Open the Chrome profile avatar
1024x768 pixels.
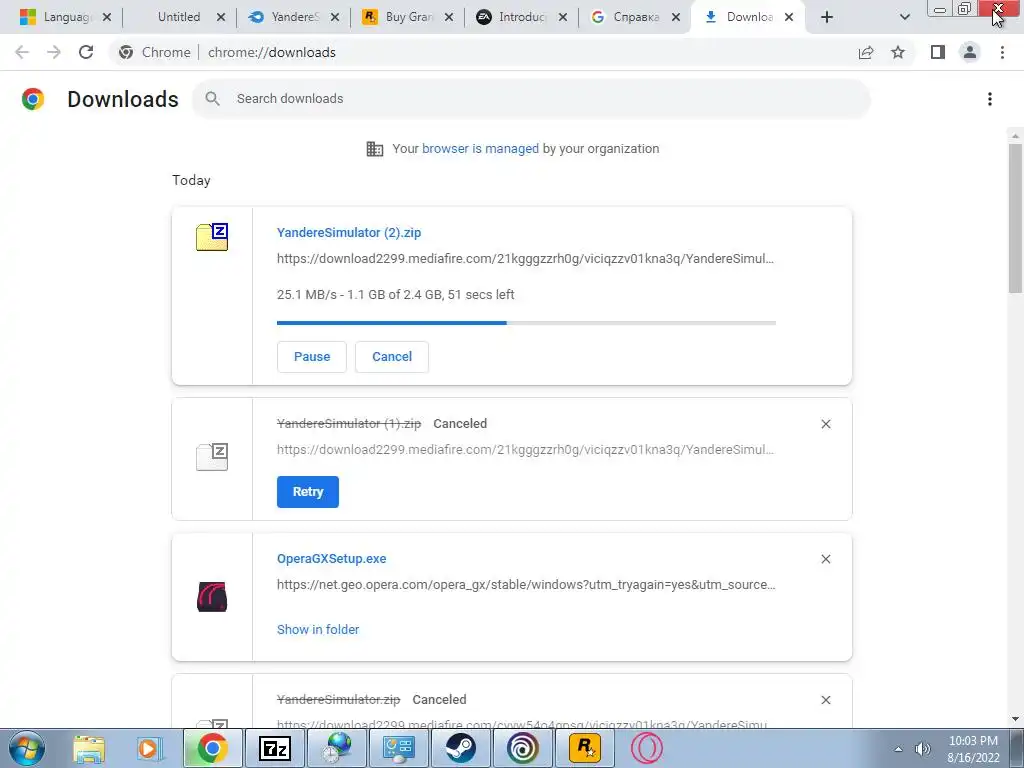click(x=970, y=52)
